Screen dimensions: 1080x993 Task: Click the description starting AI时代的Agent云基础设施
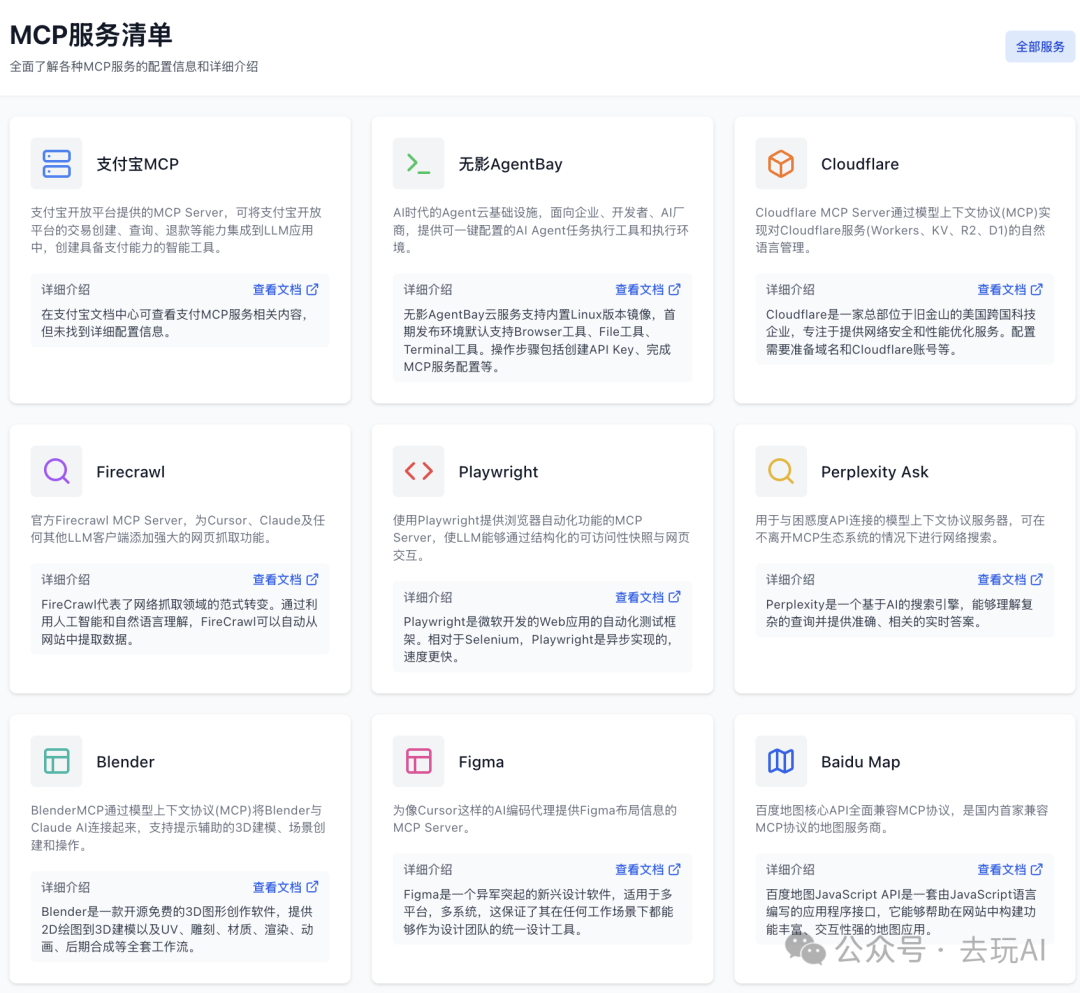[541, 230]
